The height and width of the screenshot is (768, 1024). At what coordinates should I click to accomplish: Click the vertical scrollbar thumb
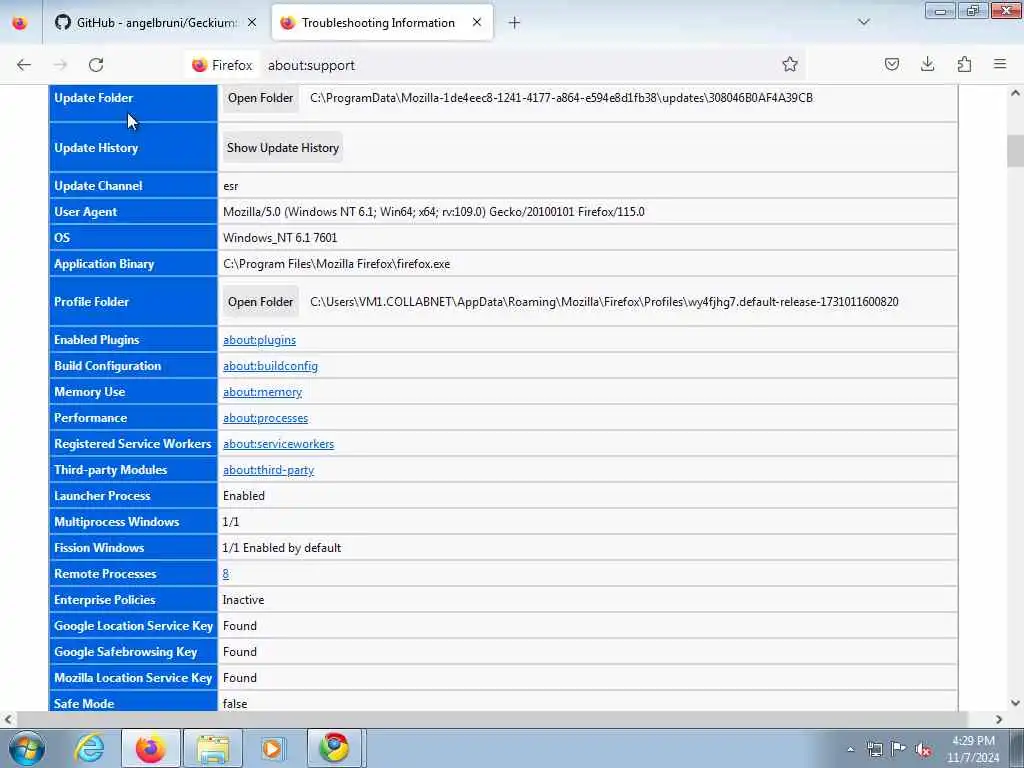pos(1015,151)
